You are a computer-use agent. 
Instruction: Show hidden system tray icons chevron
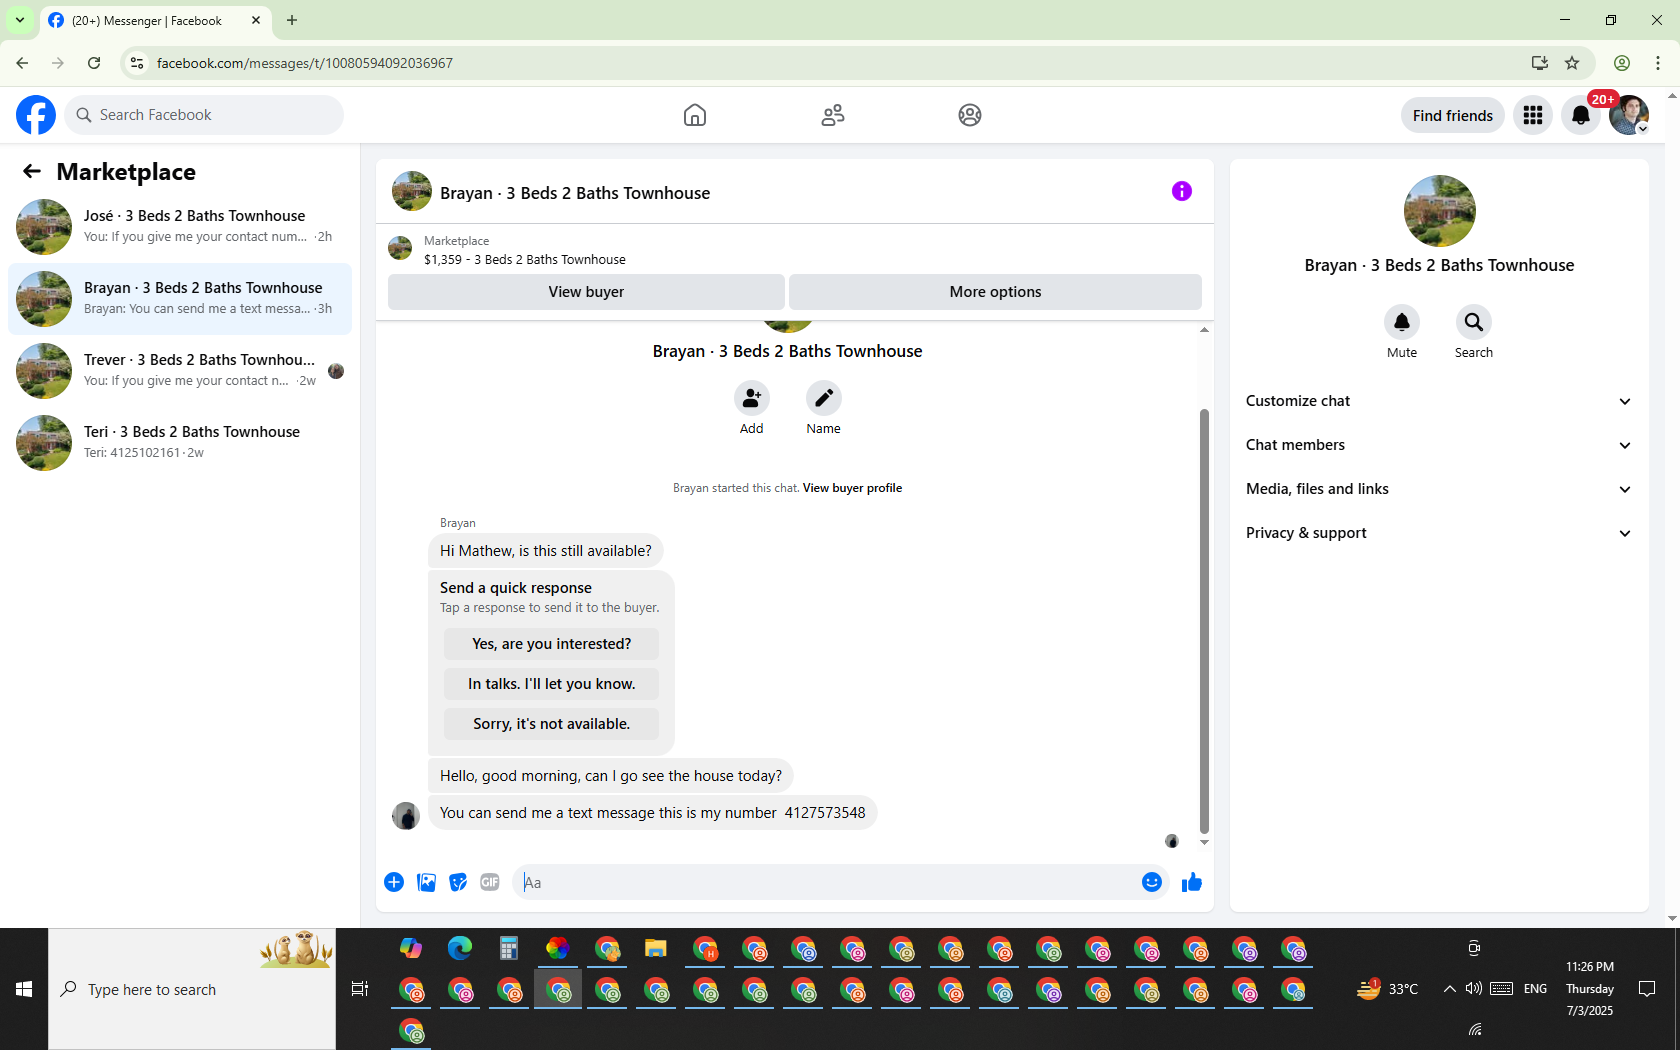pos(1449,989)
